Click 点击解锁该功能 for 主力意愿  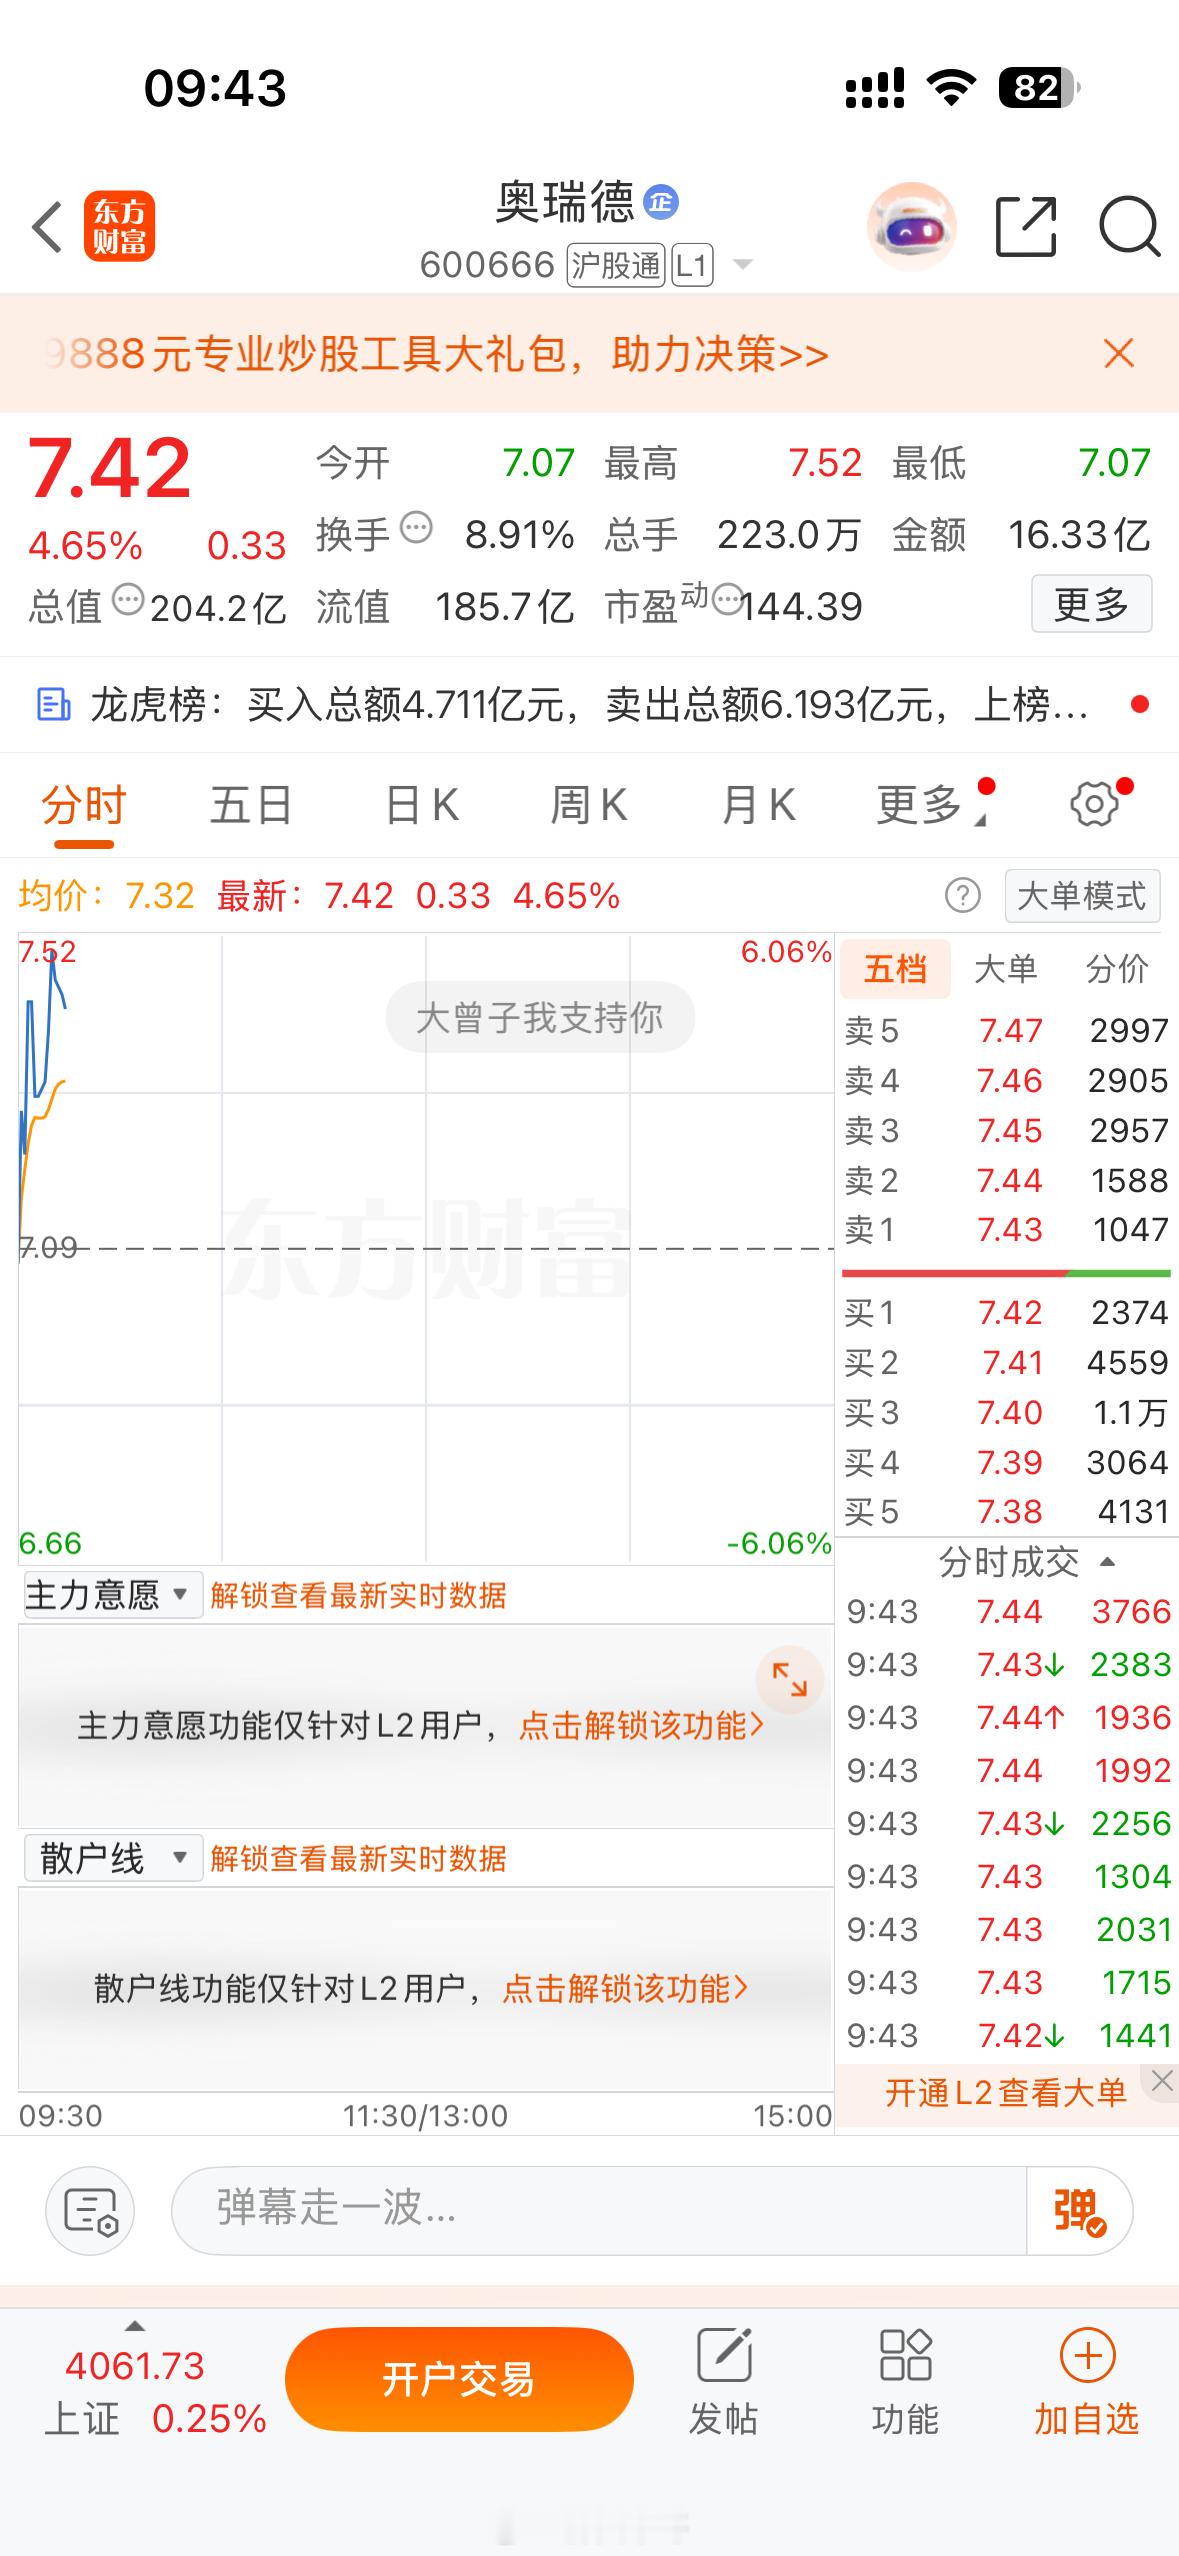tap(641, 1726)
